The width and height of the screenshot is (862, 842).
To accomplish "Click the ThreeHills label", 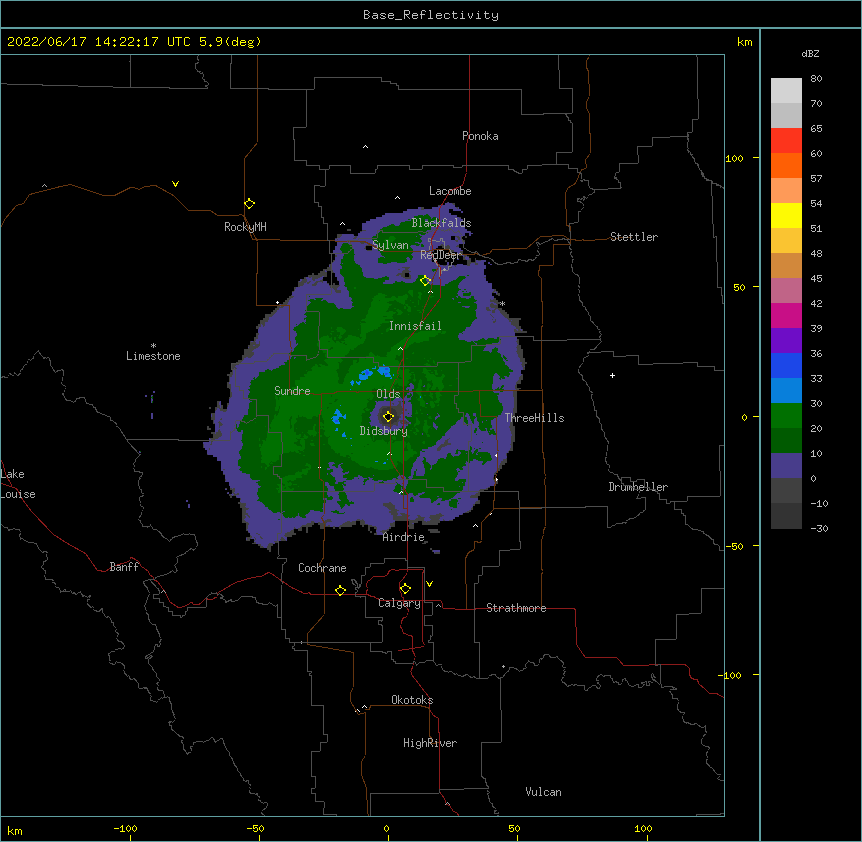I will point(534,418).
